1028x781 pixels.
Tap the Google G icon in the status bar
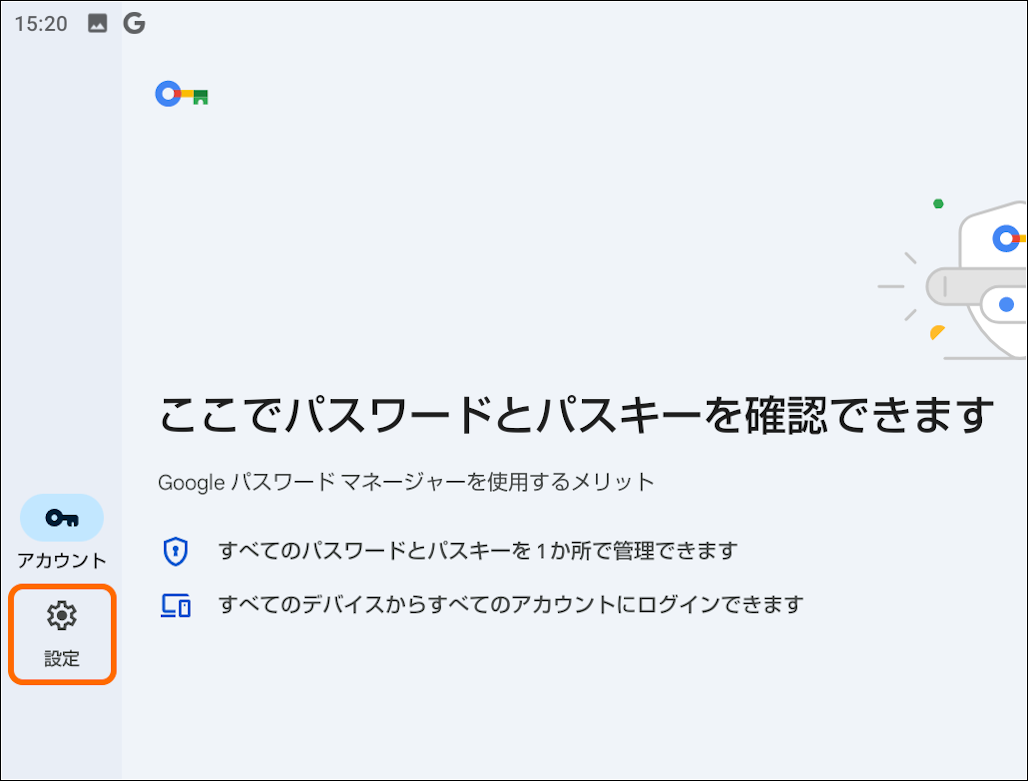(x=134, y=23)
